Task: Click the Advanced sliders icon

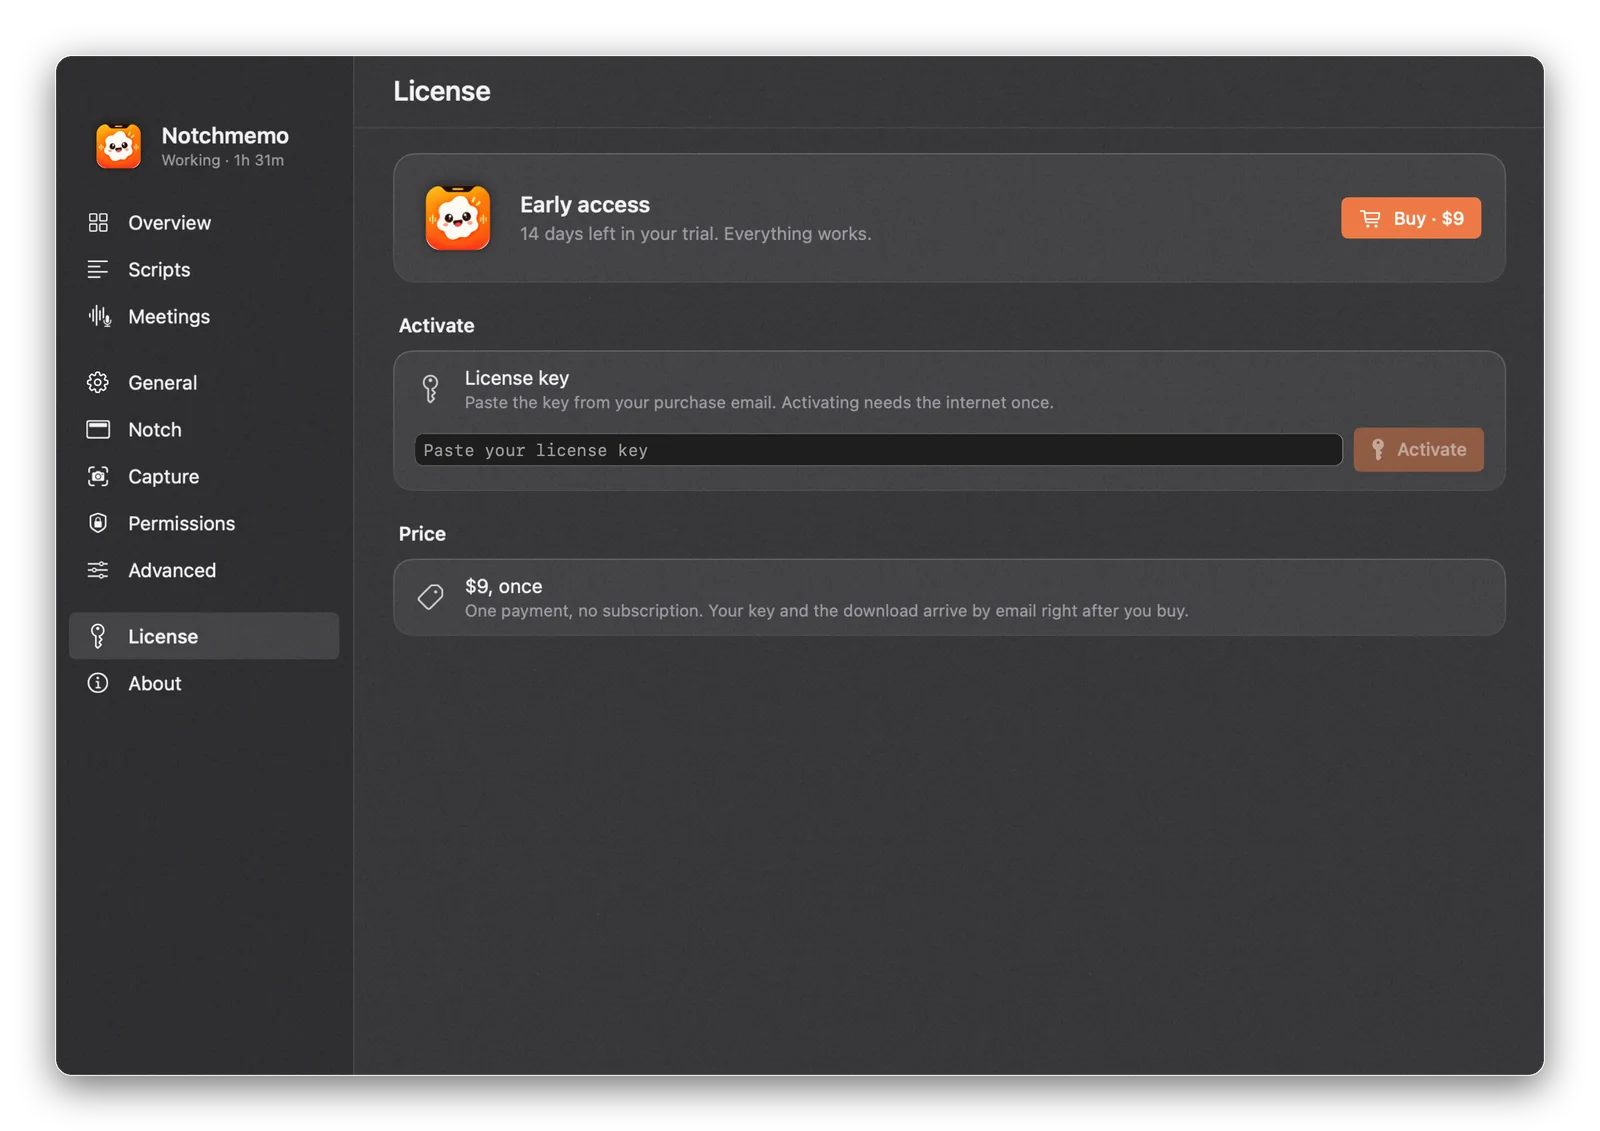Action: (x=98, y=570)
